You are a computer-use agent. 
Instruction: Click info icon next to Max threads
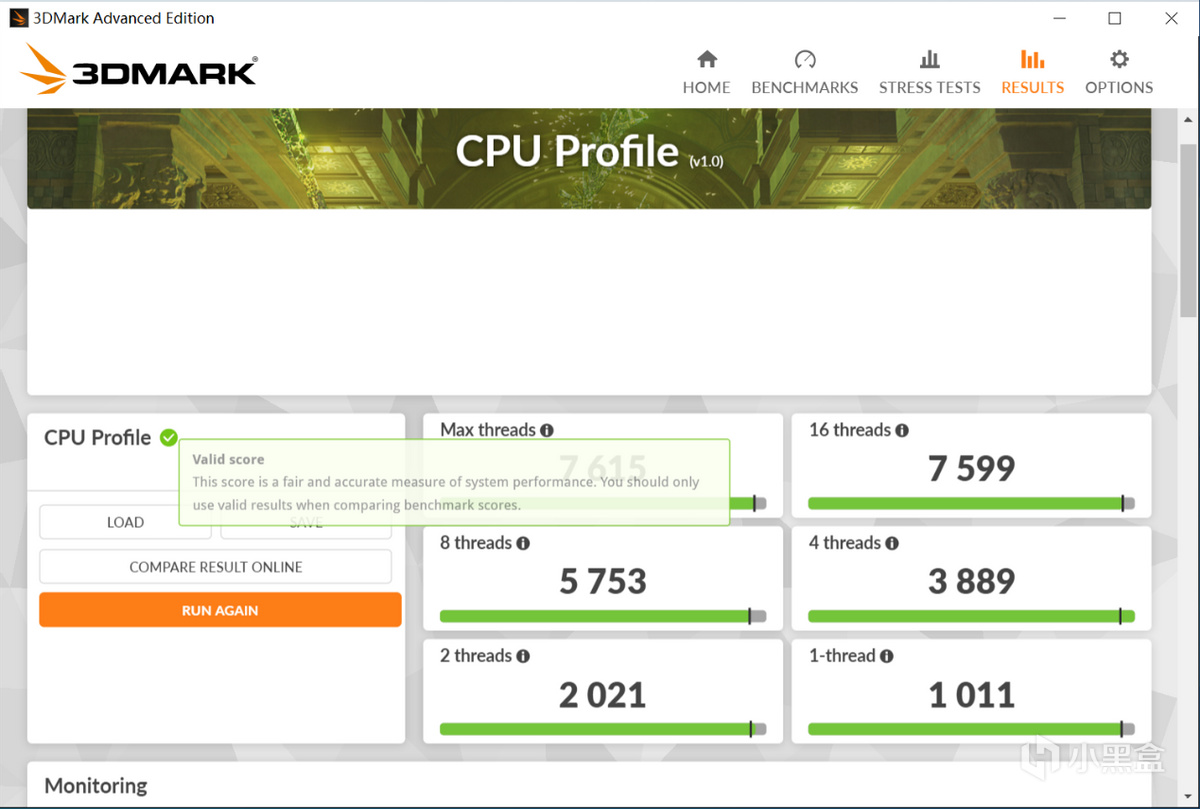(x=547, y=430)
